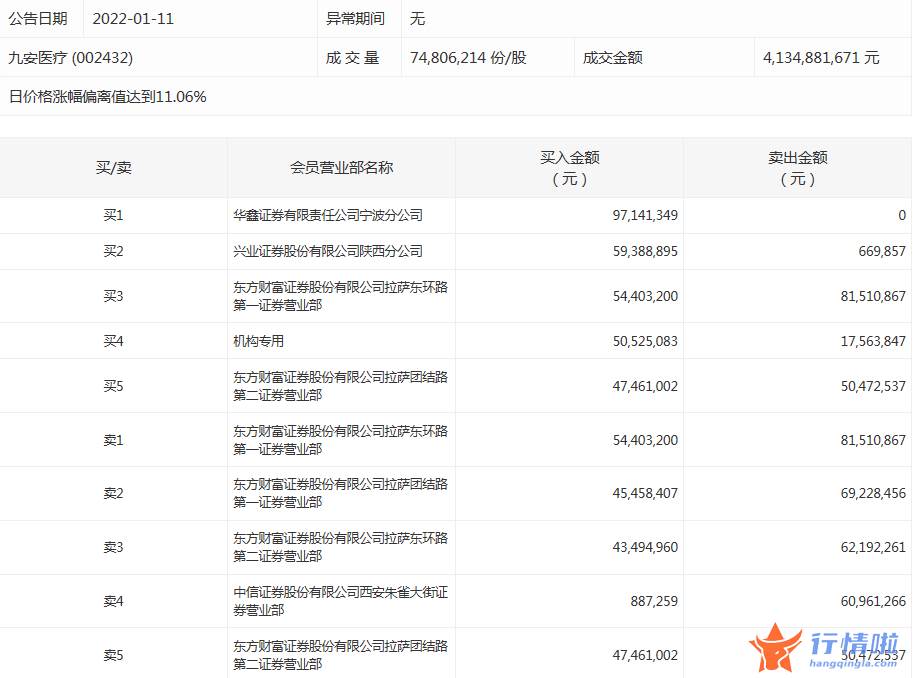914x678 pixels.
Task: Click the 异常期间 label
Action: pos(355,19)
